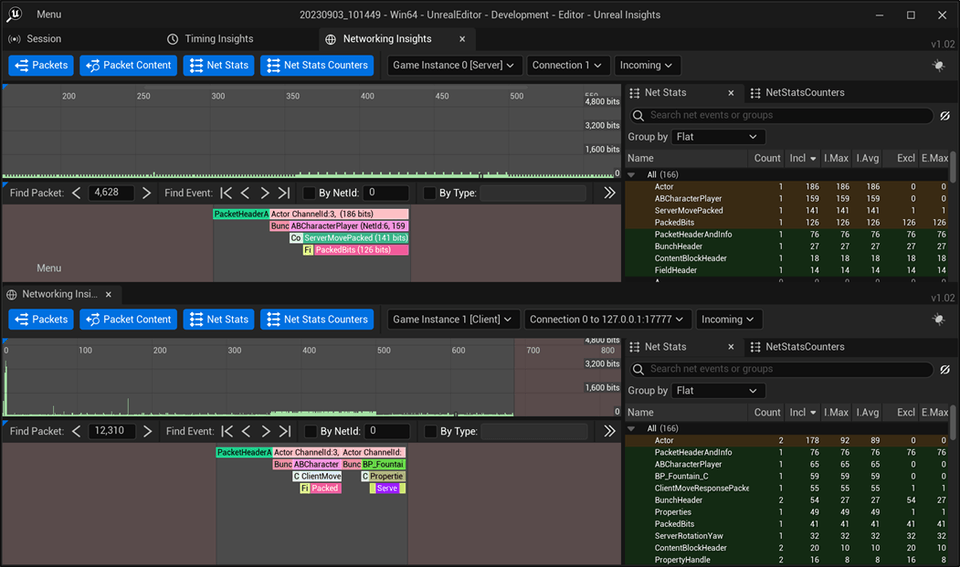Screen dimensions: 960x567
Task: Click the Unreal Engine logo in title bar
Action: [x=15, y=15]
